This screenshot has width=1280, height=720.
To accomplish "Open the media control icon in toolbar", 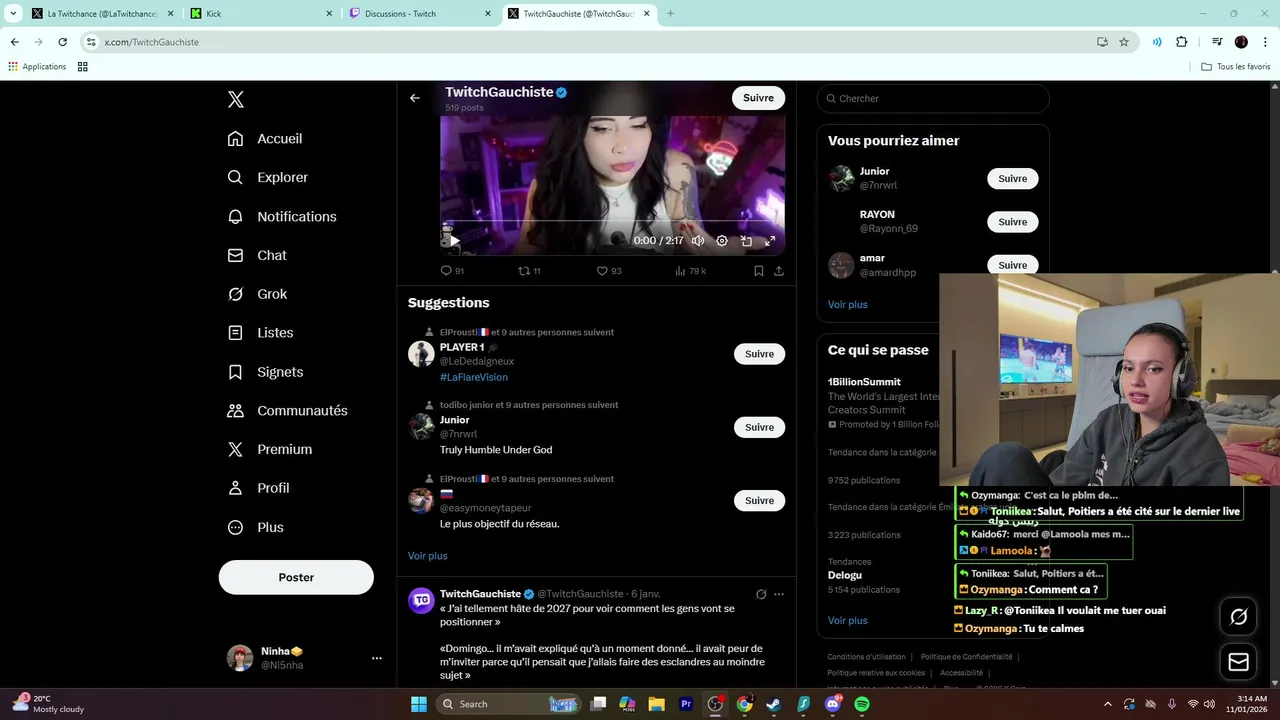I will click(1217, 42).
